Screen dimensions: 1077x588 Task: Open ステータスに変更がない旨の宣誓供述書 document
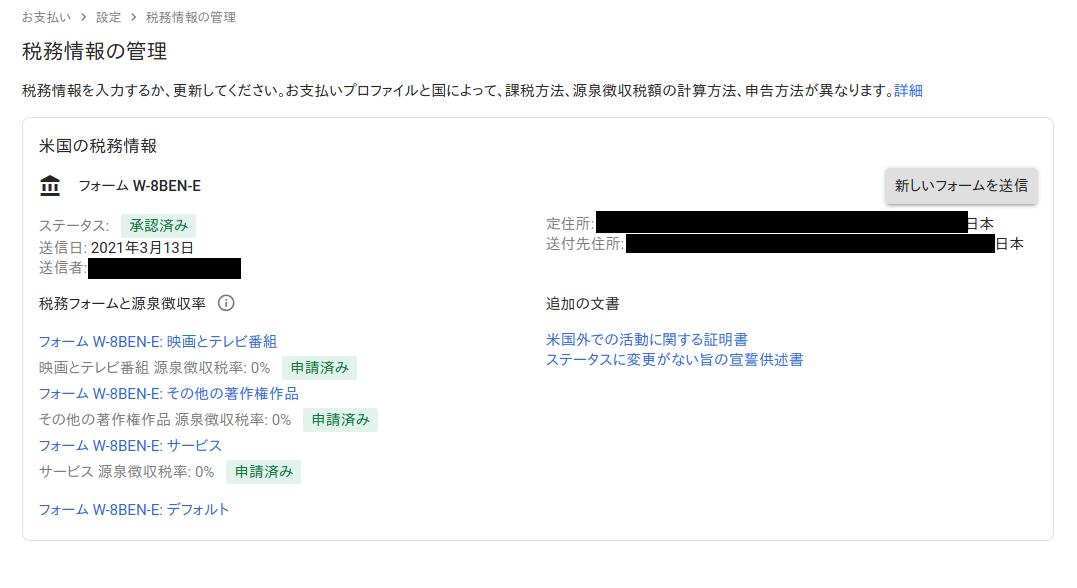674,360
